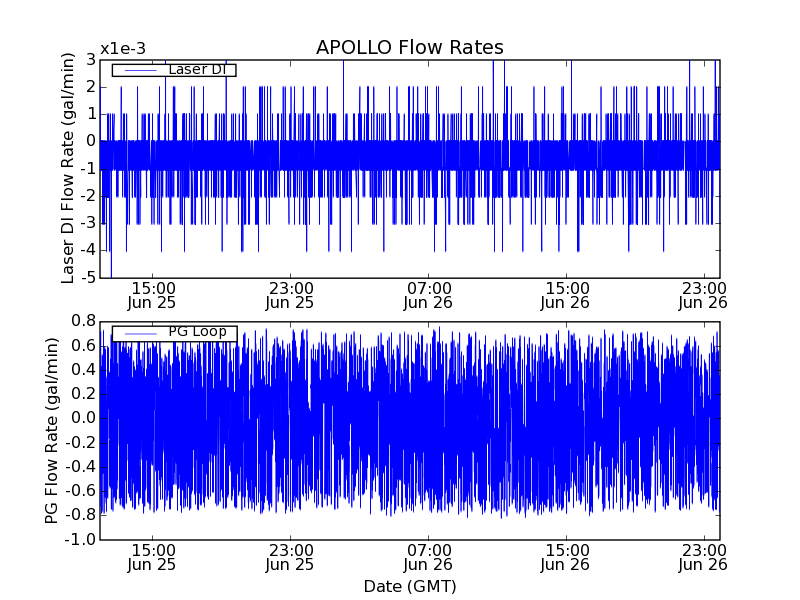
Task: Click y-tick '0.6' on the PG Loop plot
Action: [x=84, y=346]
